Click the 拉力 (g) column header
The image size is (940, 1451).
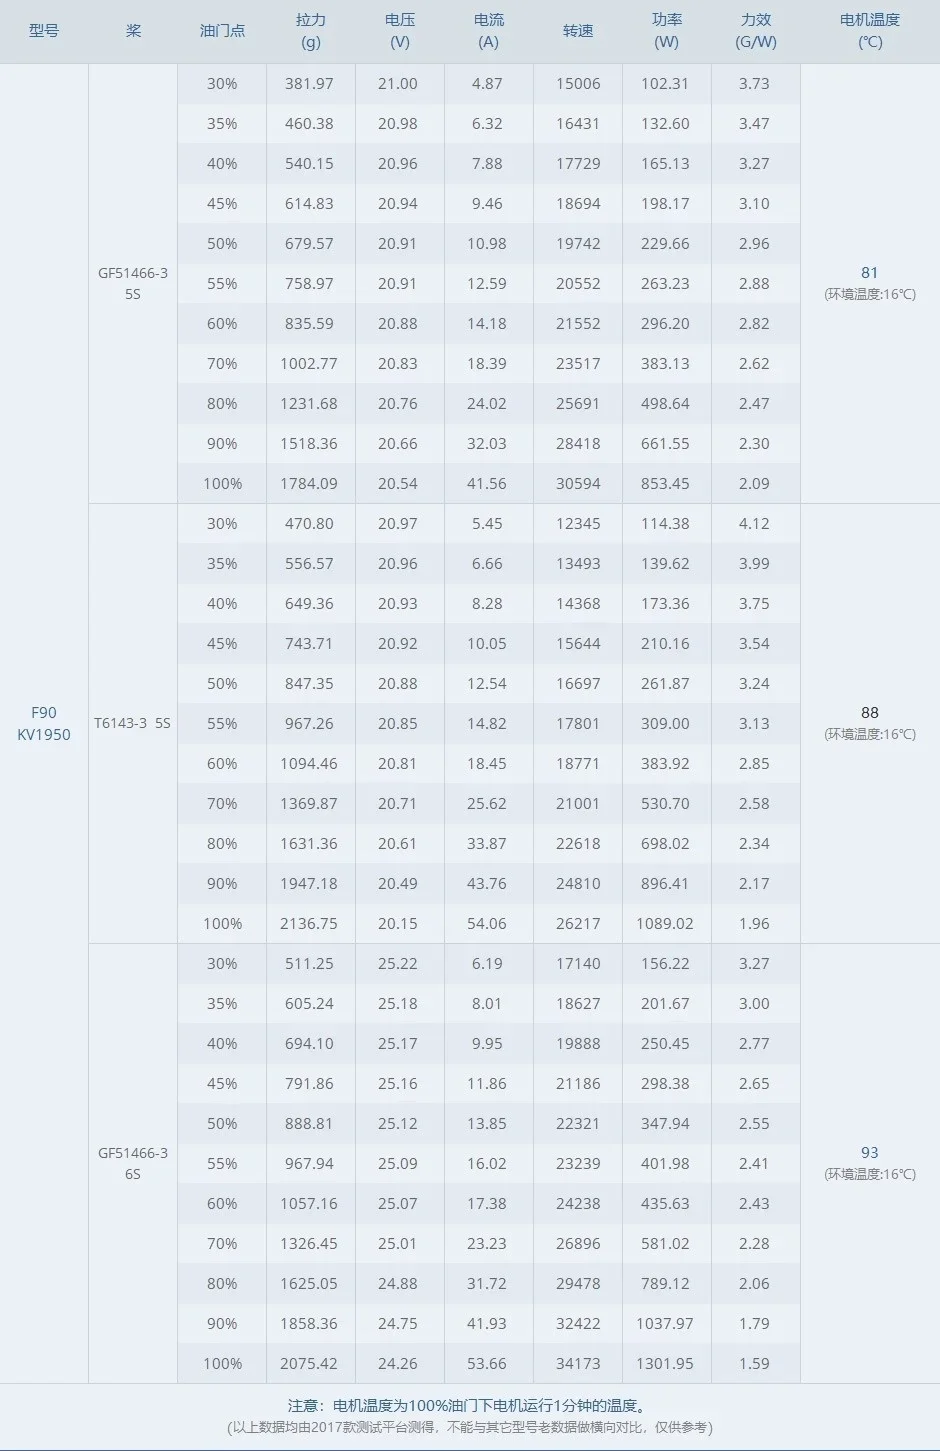[310, 31]
